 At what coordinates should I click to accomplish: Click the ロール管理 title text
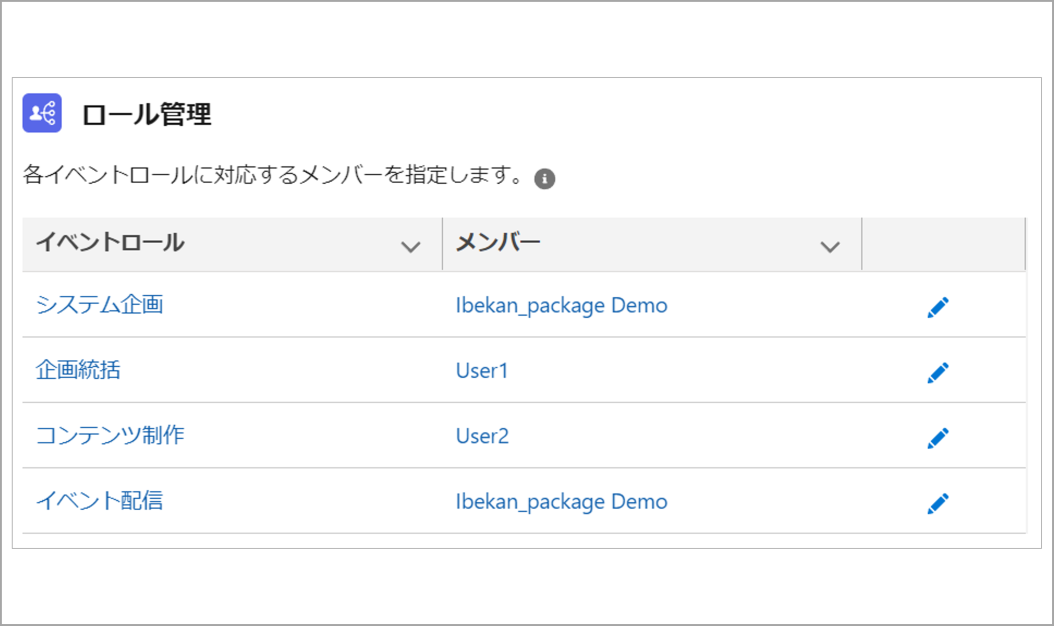tap(146, 114)
